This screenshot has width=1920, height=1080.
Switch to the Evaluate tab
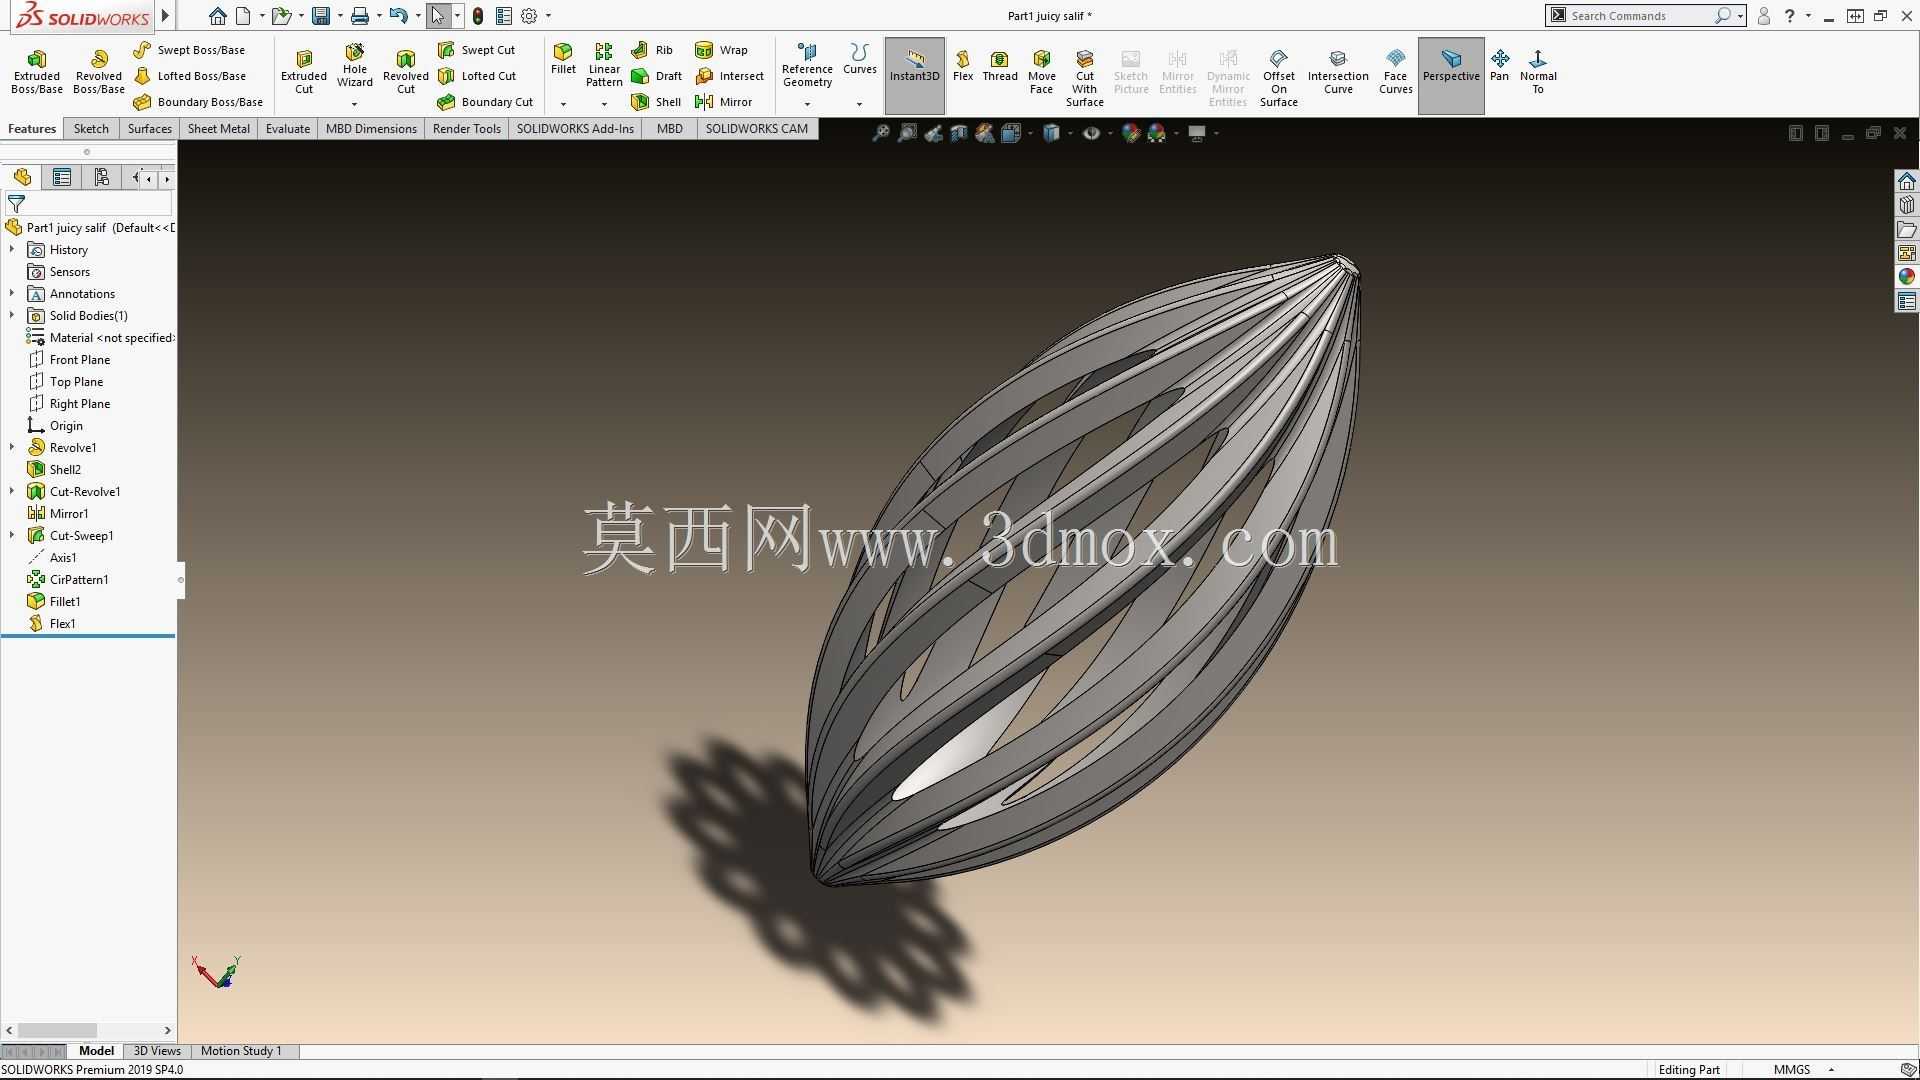[x=288, y=129]
